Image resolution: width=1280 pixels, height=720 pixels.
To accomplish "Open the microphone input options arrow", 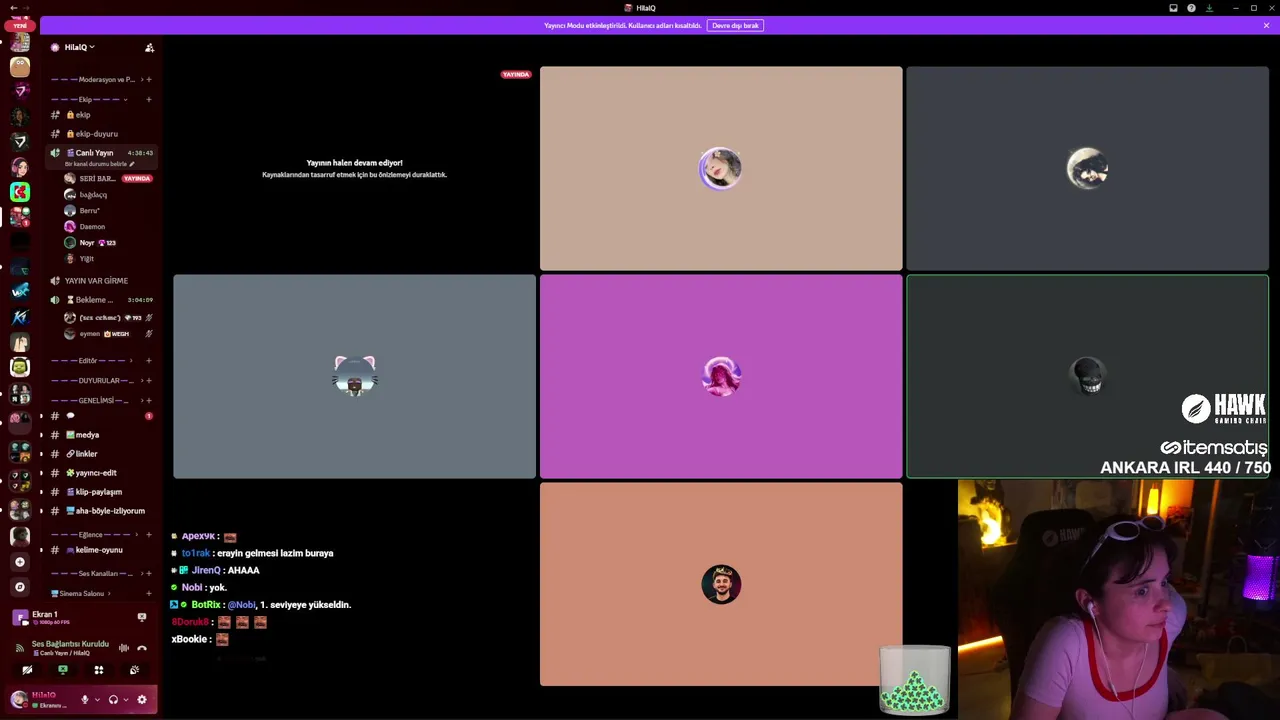I will [x=97, y=700].
